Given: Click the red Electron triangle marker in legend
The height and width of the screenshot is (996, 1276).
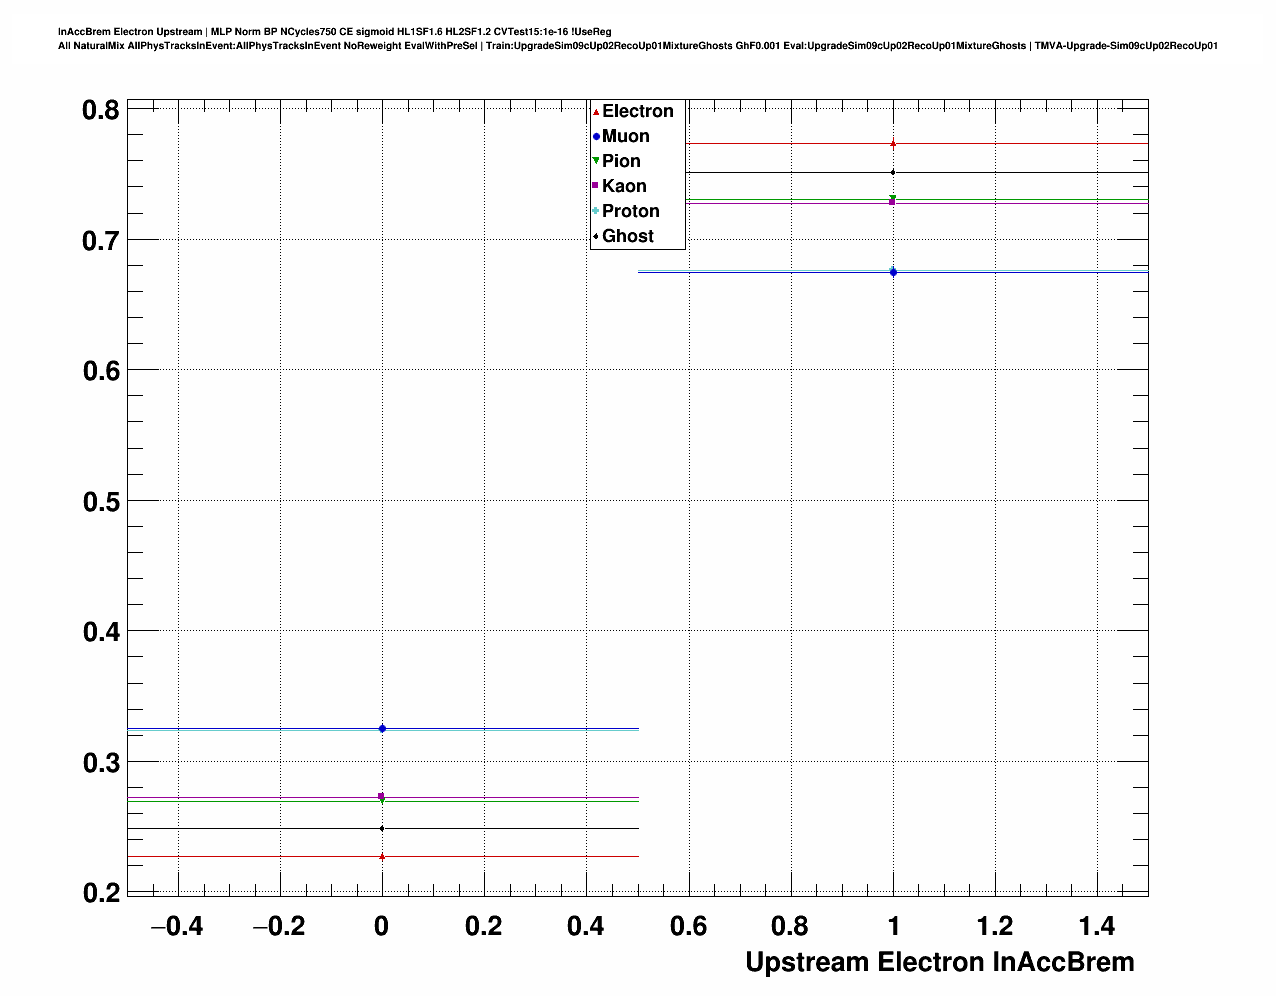Looking at the screenshot, I should [x=596, y=112].
